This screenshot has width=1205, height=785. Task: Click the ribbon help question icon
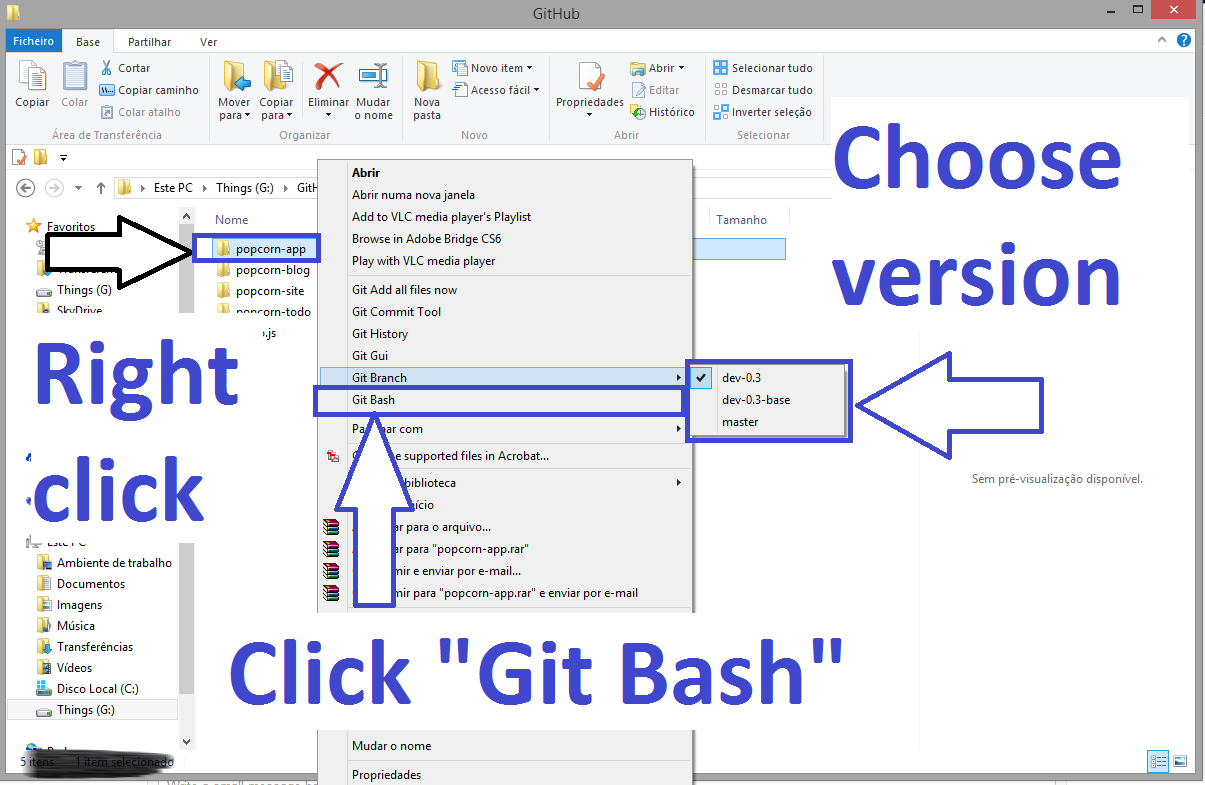click(1183, 41)
